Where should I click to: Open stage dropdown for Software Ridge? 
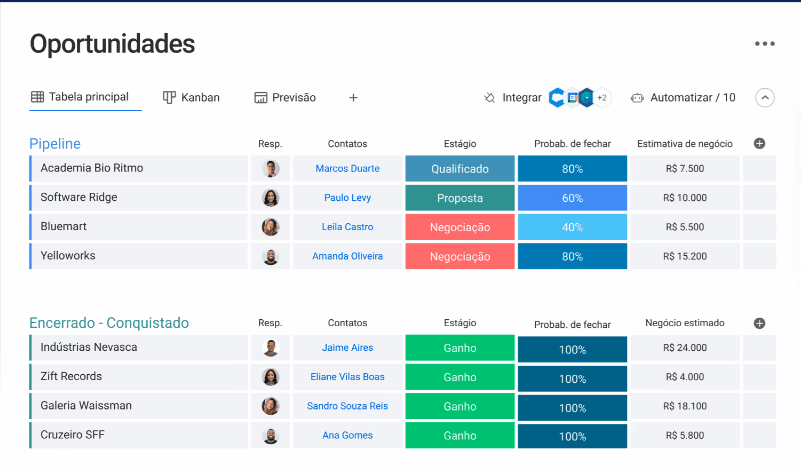tap(460, 198)
